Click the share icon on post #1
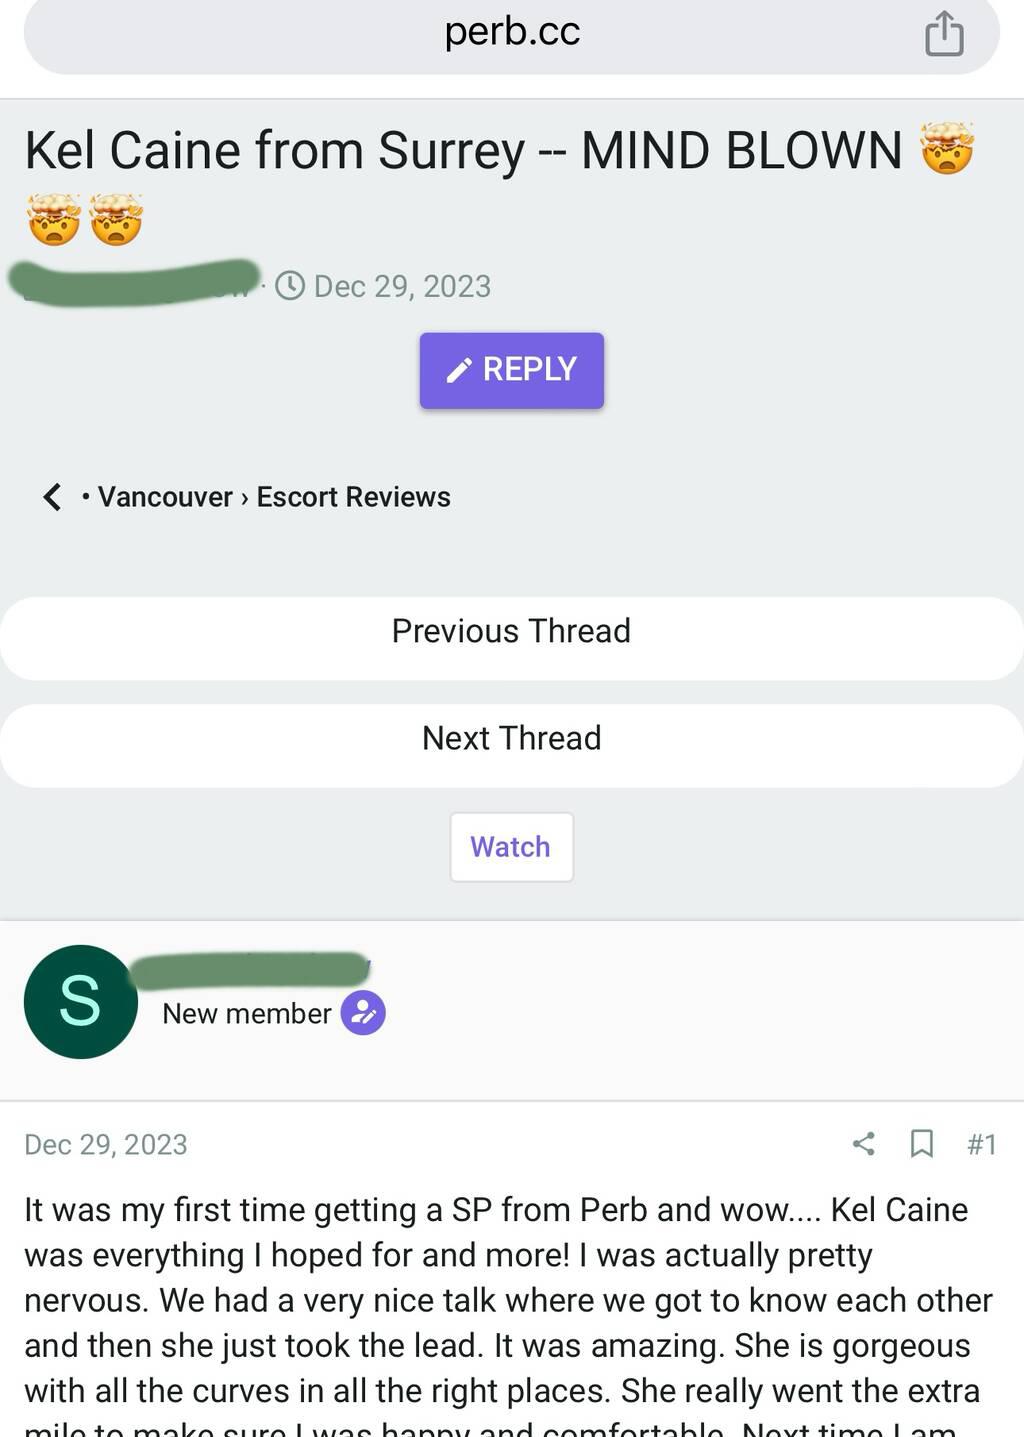 pyautogui.click(x=864, y=1143)
